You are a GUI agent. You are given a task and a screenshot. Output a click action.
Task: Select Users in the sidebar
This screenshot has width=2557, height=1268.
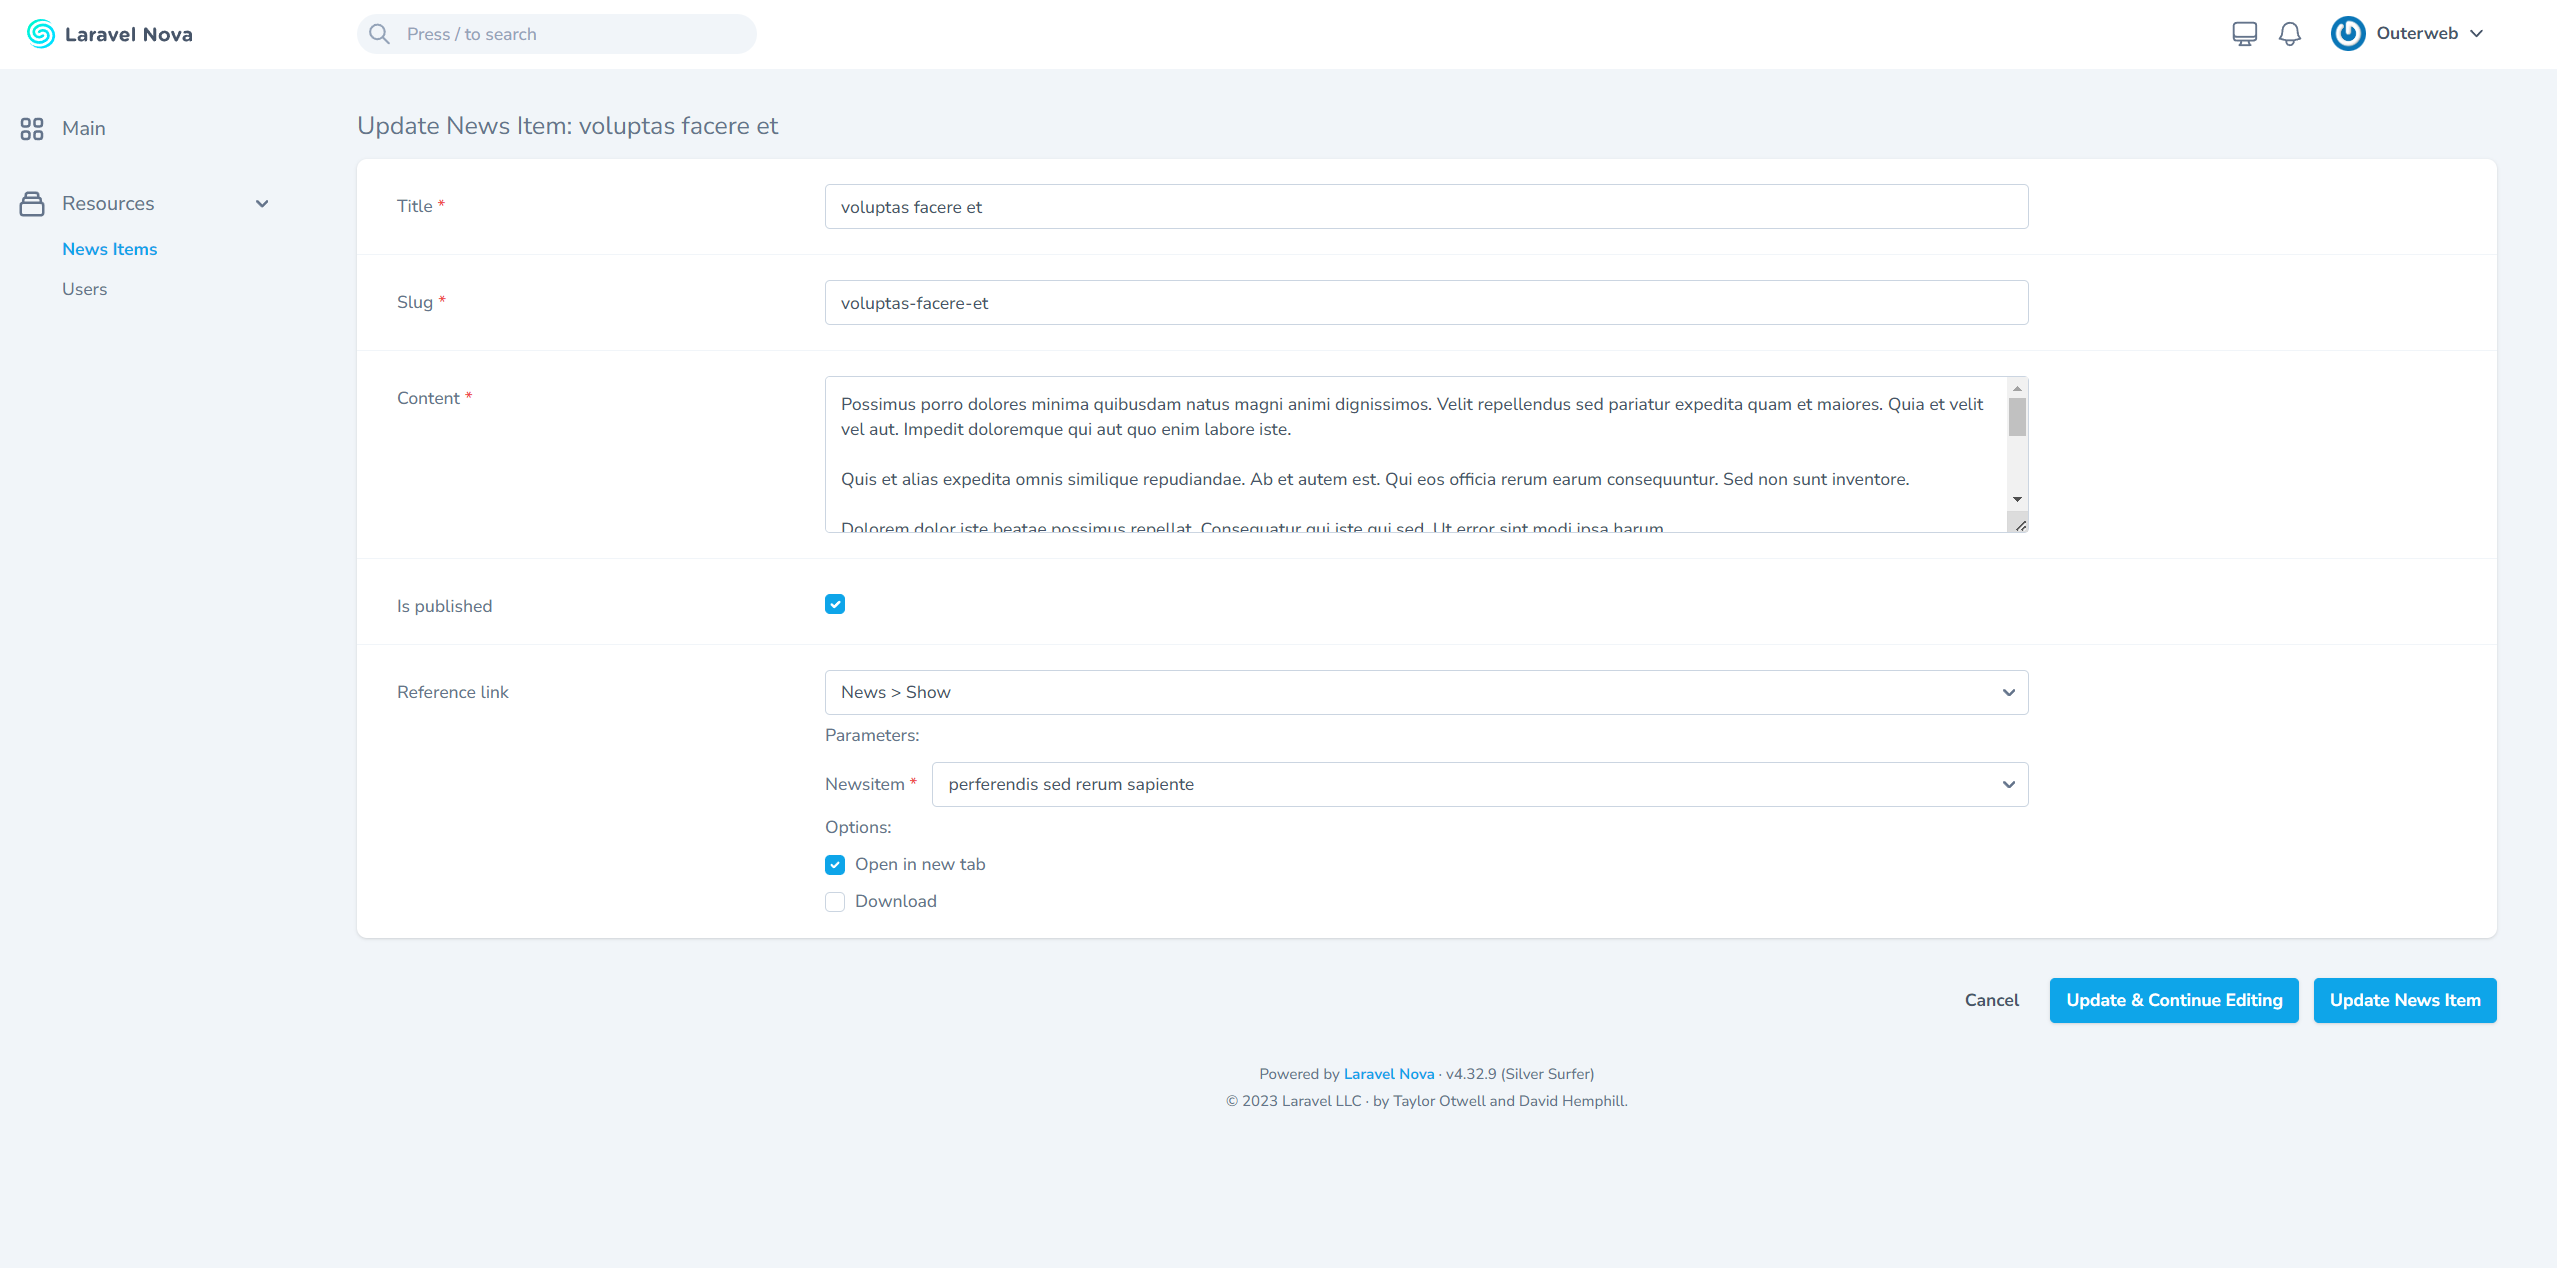point(84,288)
